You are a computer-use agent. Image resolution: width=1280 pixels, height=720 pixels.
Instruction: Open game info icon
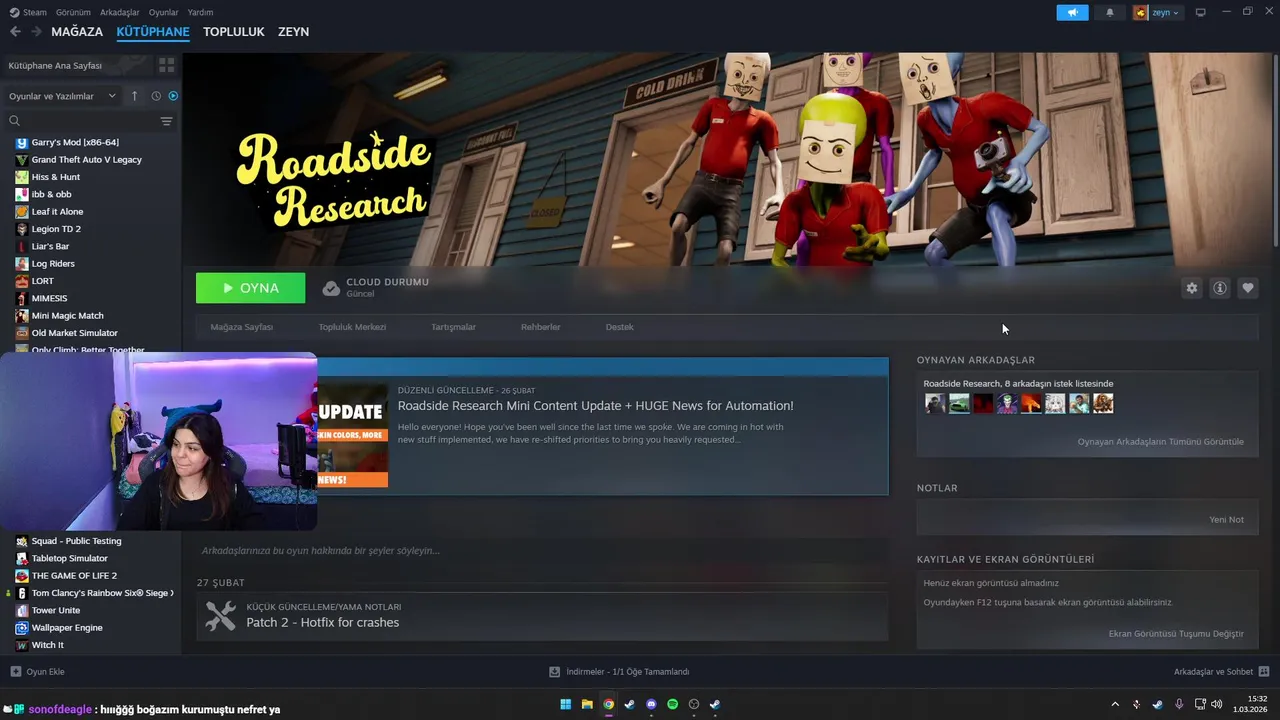coord(1220,288)
